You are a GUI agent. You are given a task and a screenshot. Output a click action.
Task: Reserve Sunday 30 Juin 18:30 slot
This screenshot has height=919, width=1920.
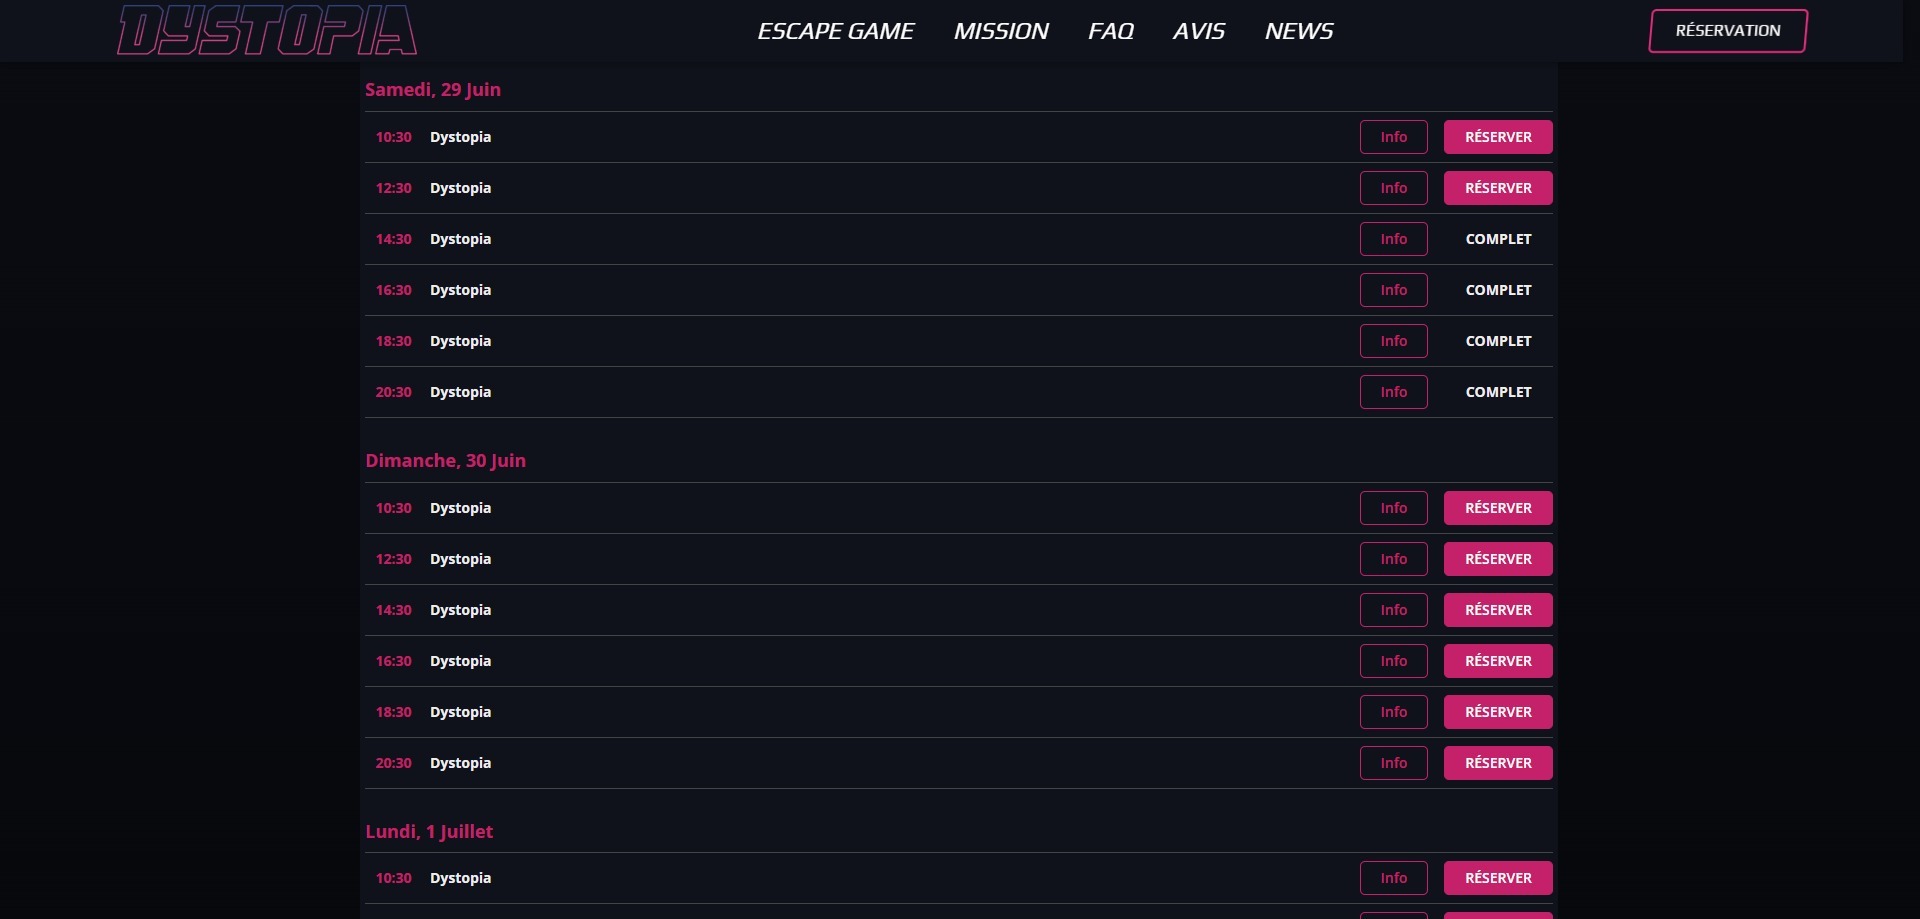tap(1497, 712)
